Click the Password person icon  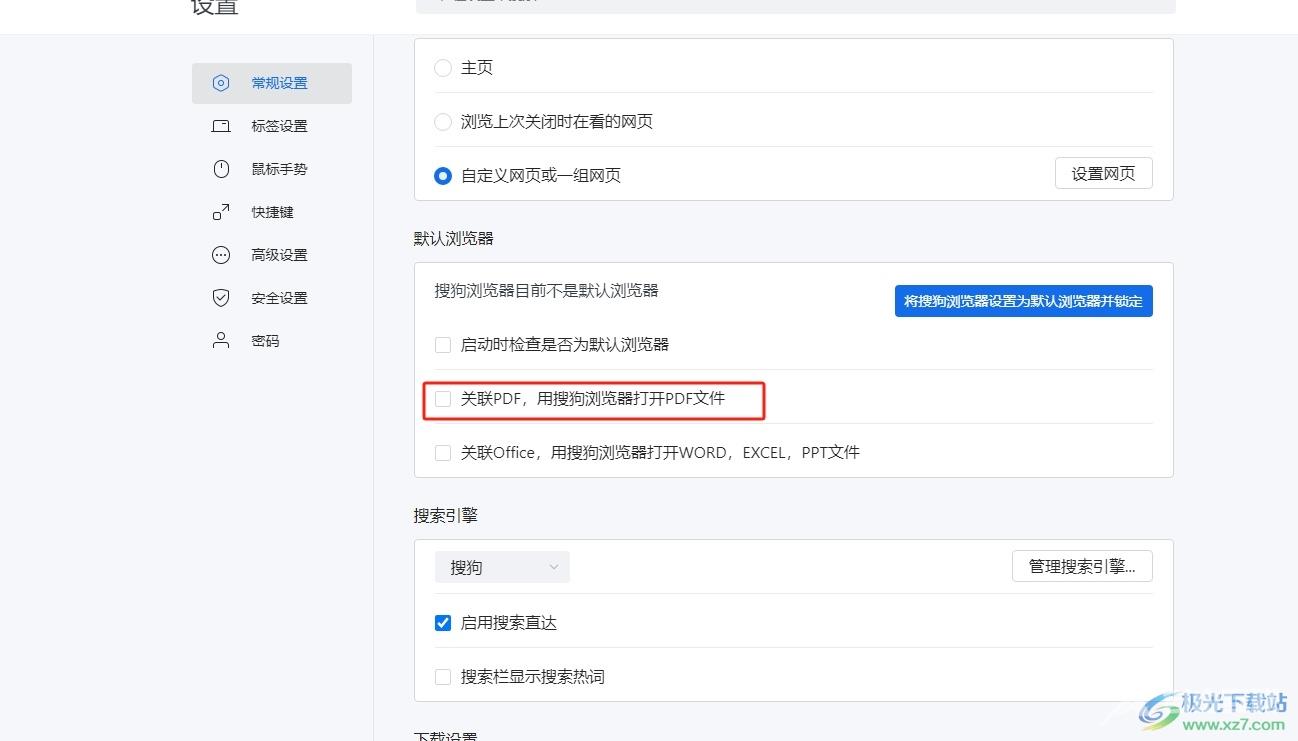click(221, 341)
